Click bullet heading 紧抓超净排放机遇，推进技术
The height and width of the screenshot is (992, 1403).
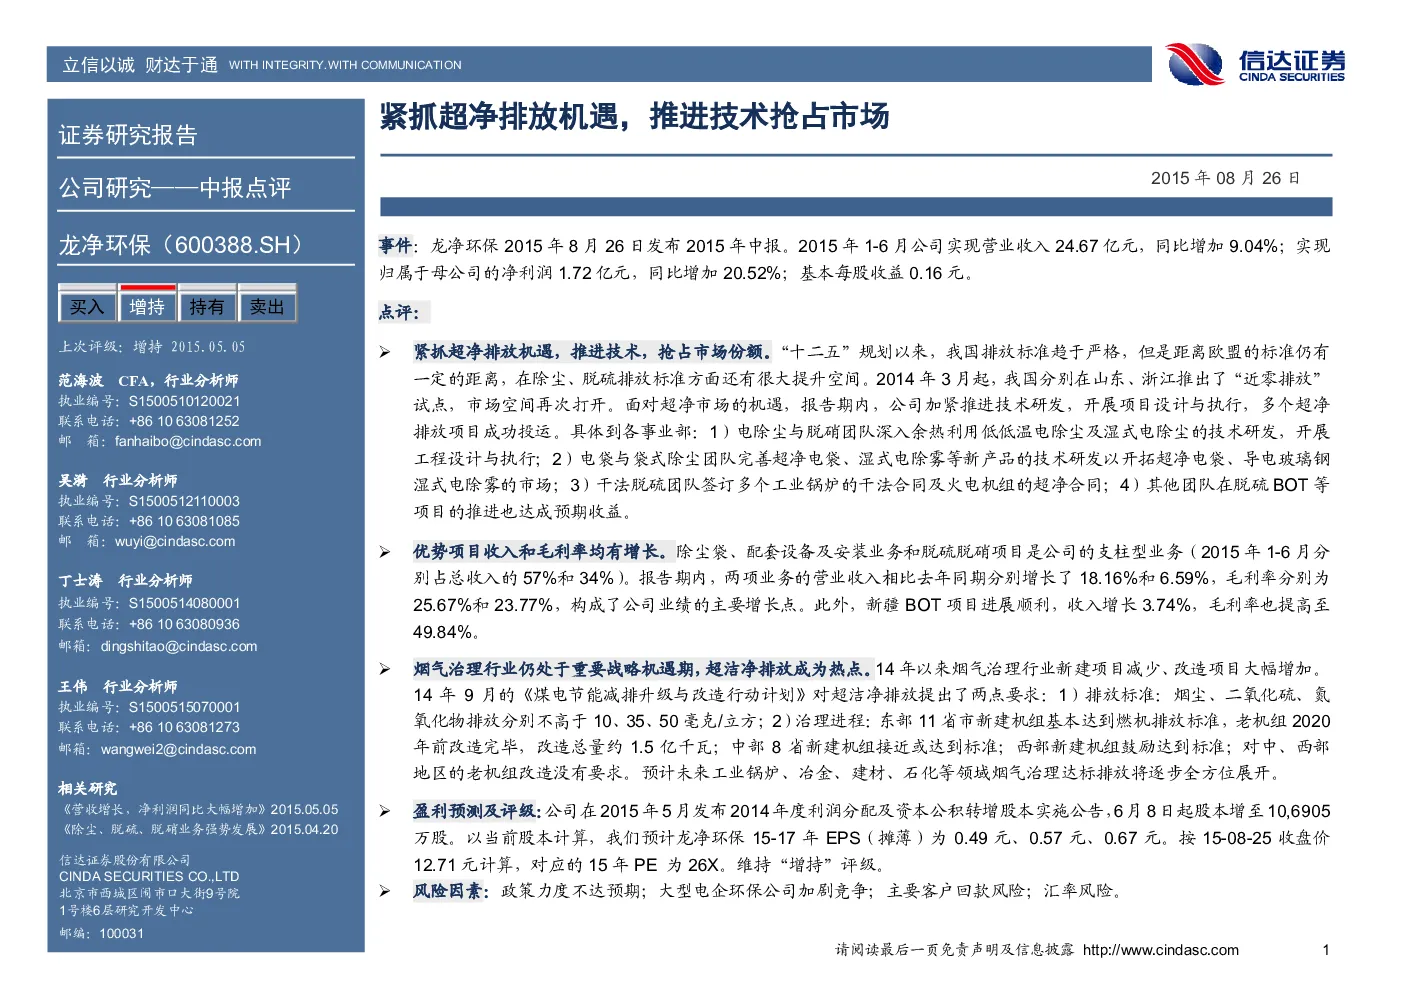(x=592, y=352)
